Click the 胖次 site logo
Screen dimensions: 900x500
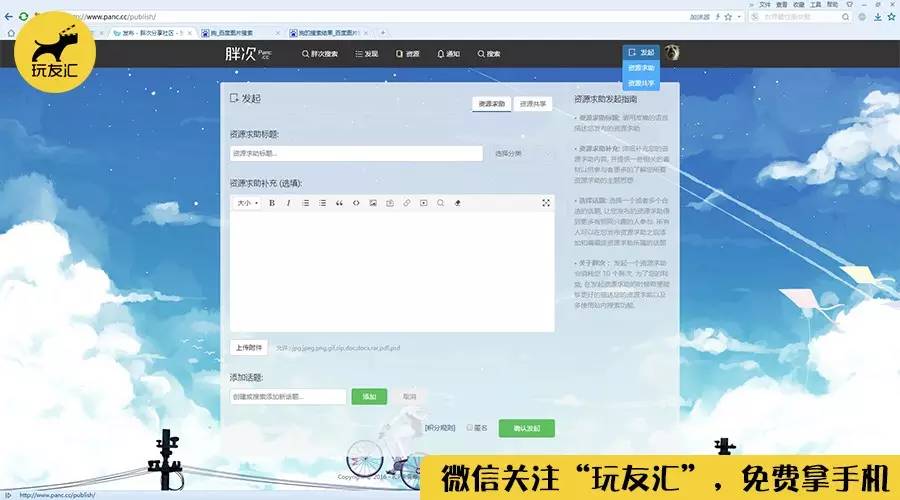(x=248, y=54)
